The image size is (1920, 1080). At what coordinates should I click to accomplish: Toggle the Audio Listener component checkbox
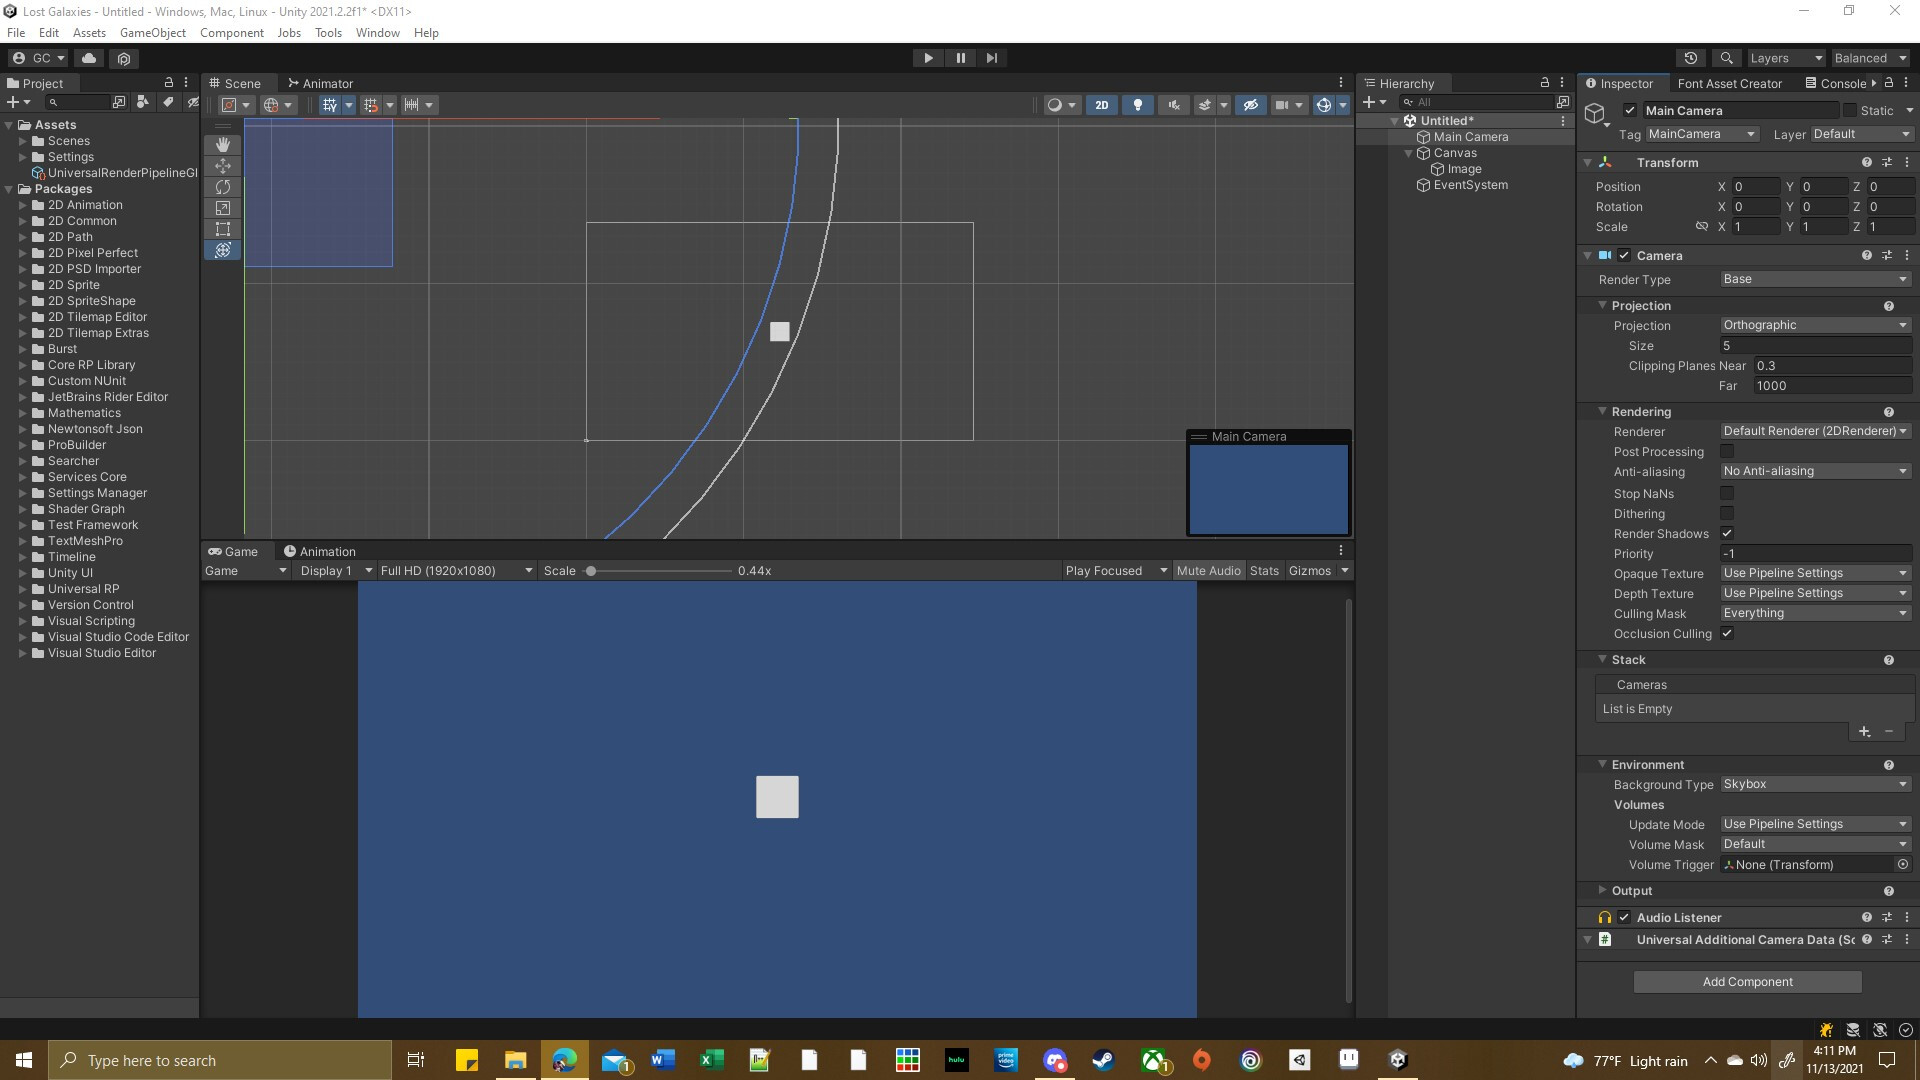click(x=1624, y=918)
